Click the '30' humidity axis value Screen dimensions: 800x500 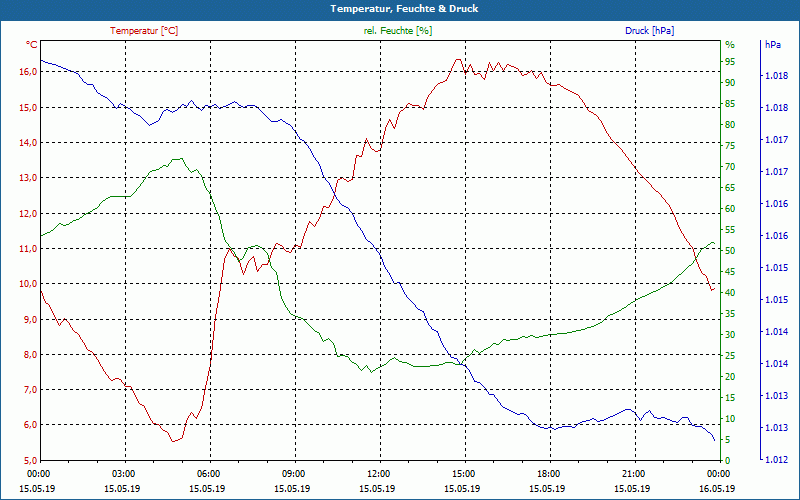click(730, 335)
